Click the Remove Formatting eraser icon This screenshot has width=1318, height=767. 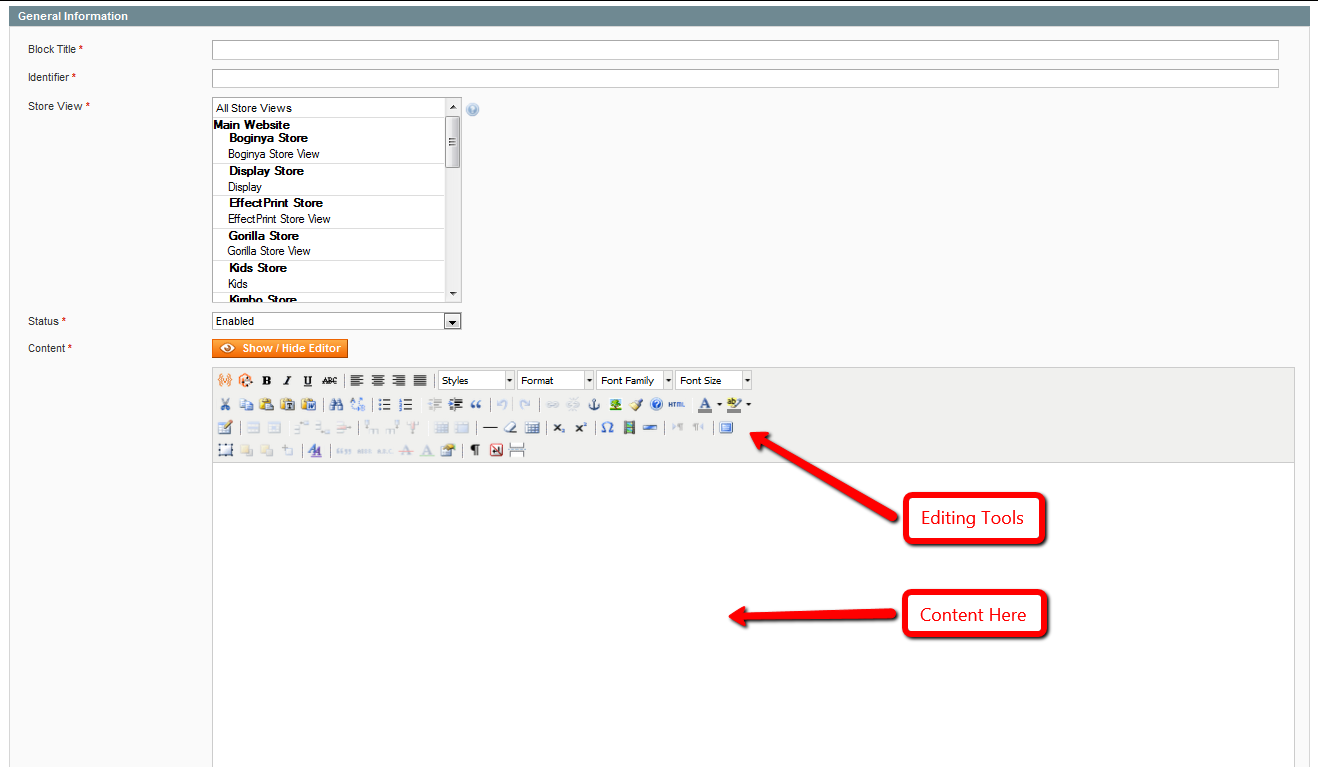(511, 427)
